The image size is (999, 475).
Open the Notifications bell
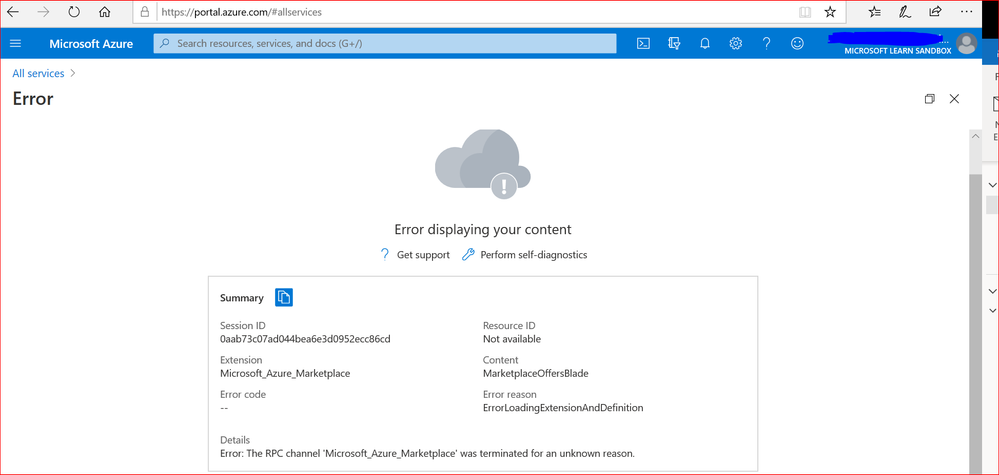click(x=705, y=43)
